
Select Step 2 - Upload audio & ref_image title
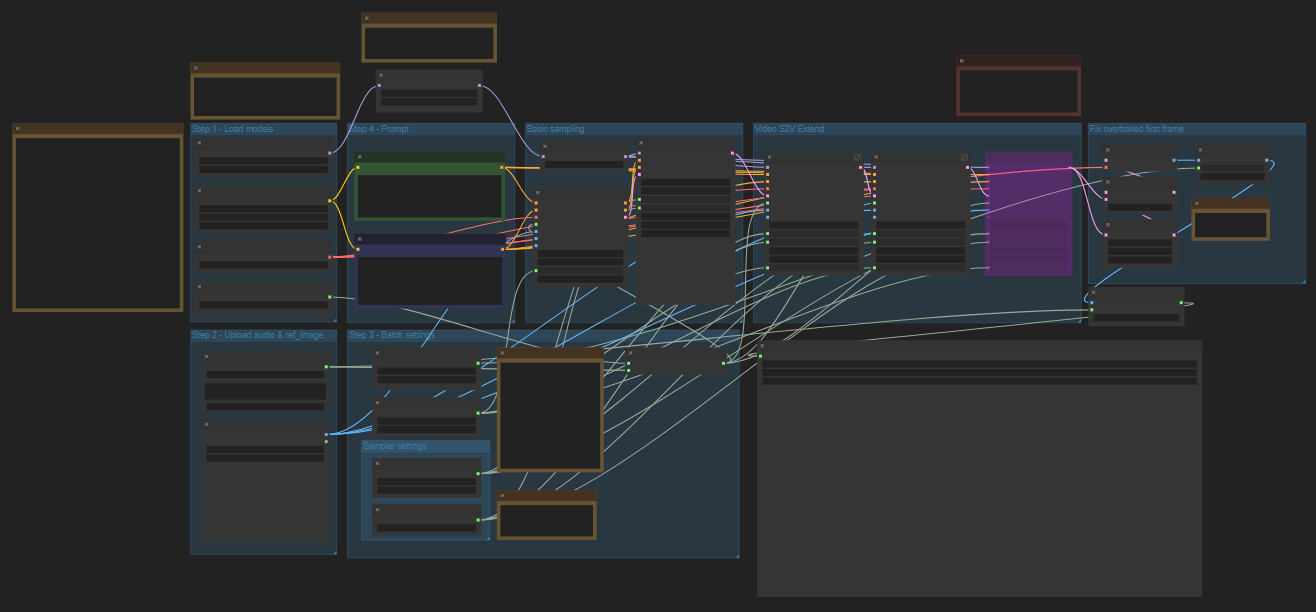[x=258, y=335]
